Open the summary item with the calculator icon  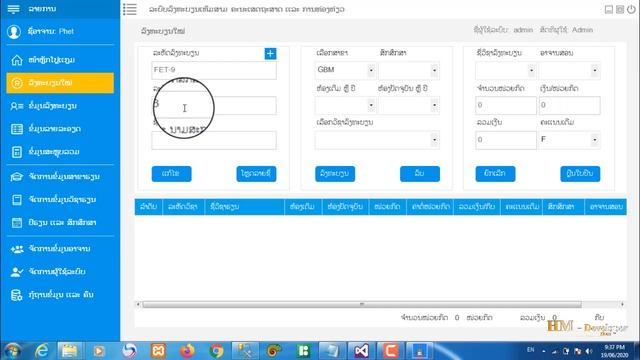pyautogui.click(x=60, y=152)
